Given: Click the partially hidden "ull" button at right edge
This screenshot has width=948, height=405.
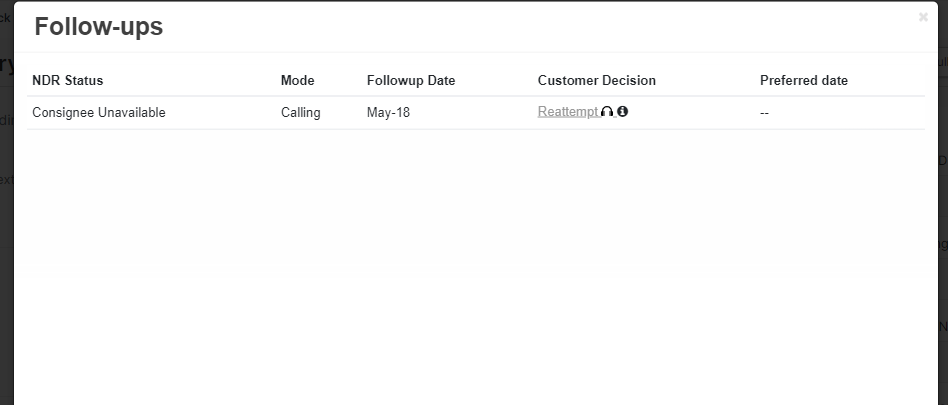Looking at the screenshot, I should tap(943, 62).
